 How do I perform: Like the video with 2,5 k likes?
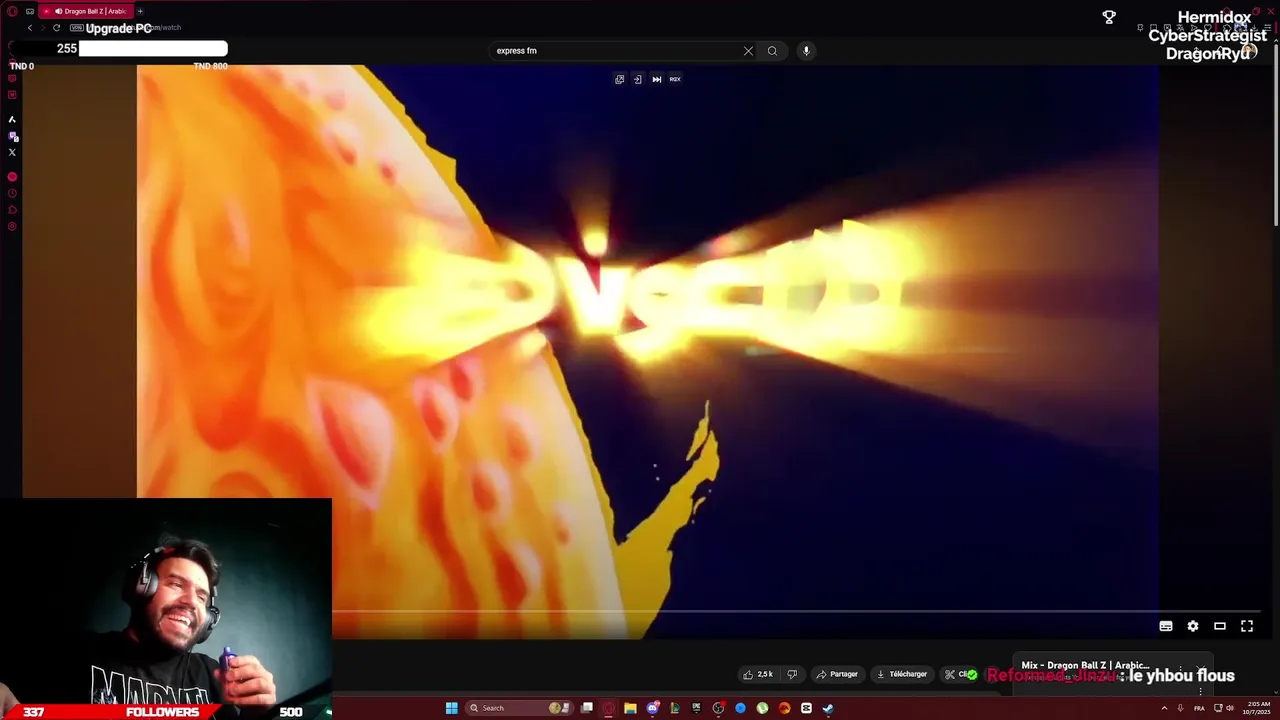pos(758,674)
